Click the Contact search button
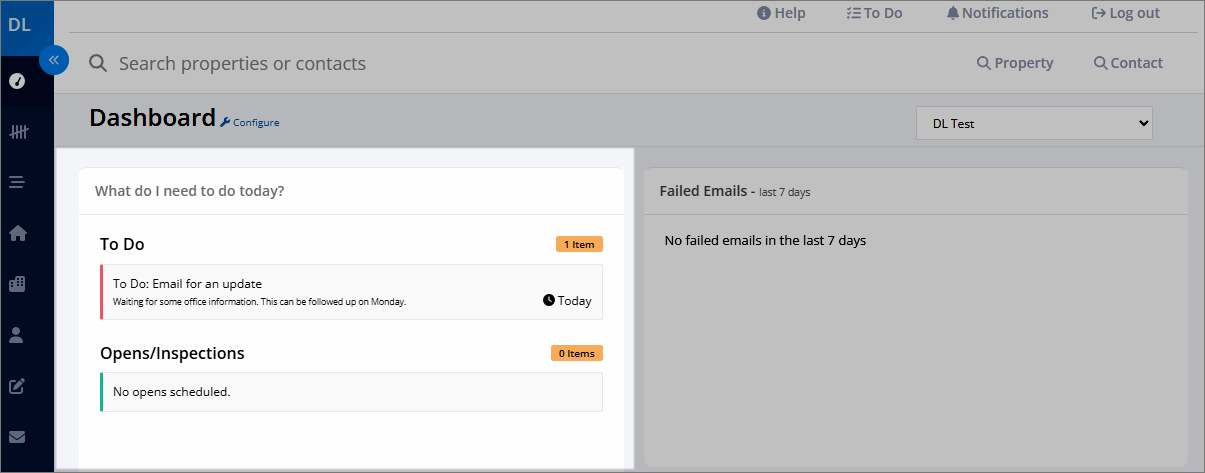The height and width of the screenshot is (473, 1205). pos(1128,63)
